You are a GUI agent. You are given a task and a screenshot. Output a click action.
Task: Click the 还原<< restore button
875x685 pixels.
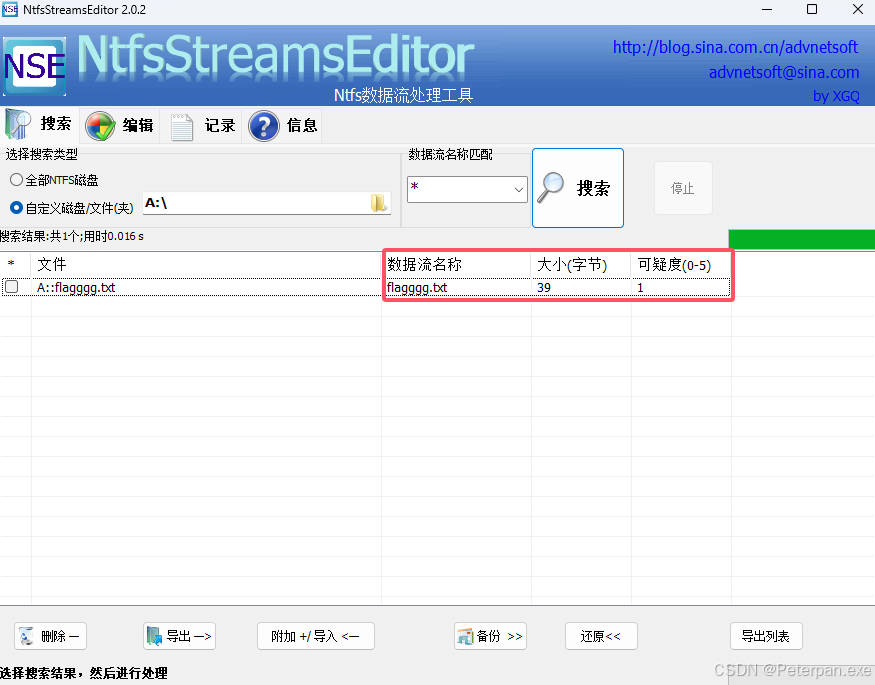(x=601, y=636)
